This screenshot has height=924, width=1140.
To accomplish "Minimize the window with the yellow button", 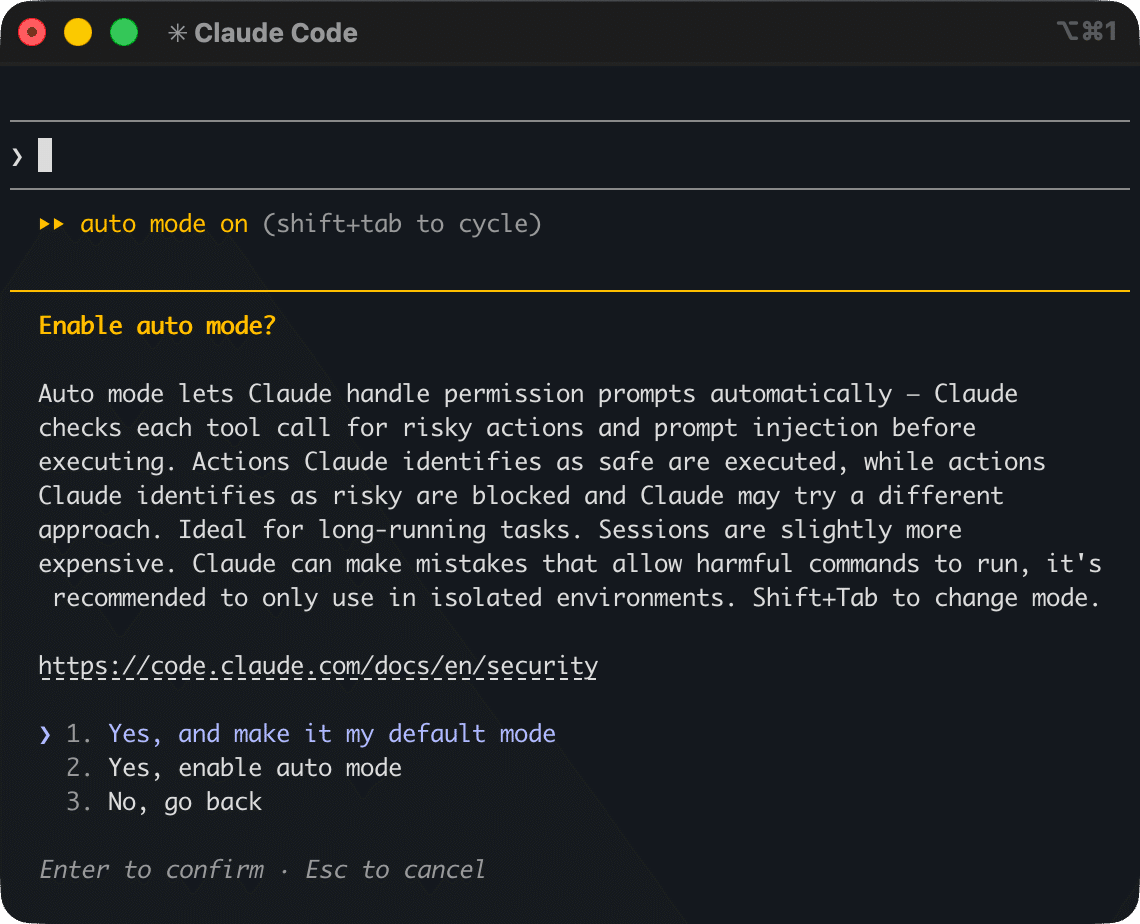I will tap(78, 33).
